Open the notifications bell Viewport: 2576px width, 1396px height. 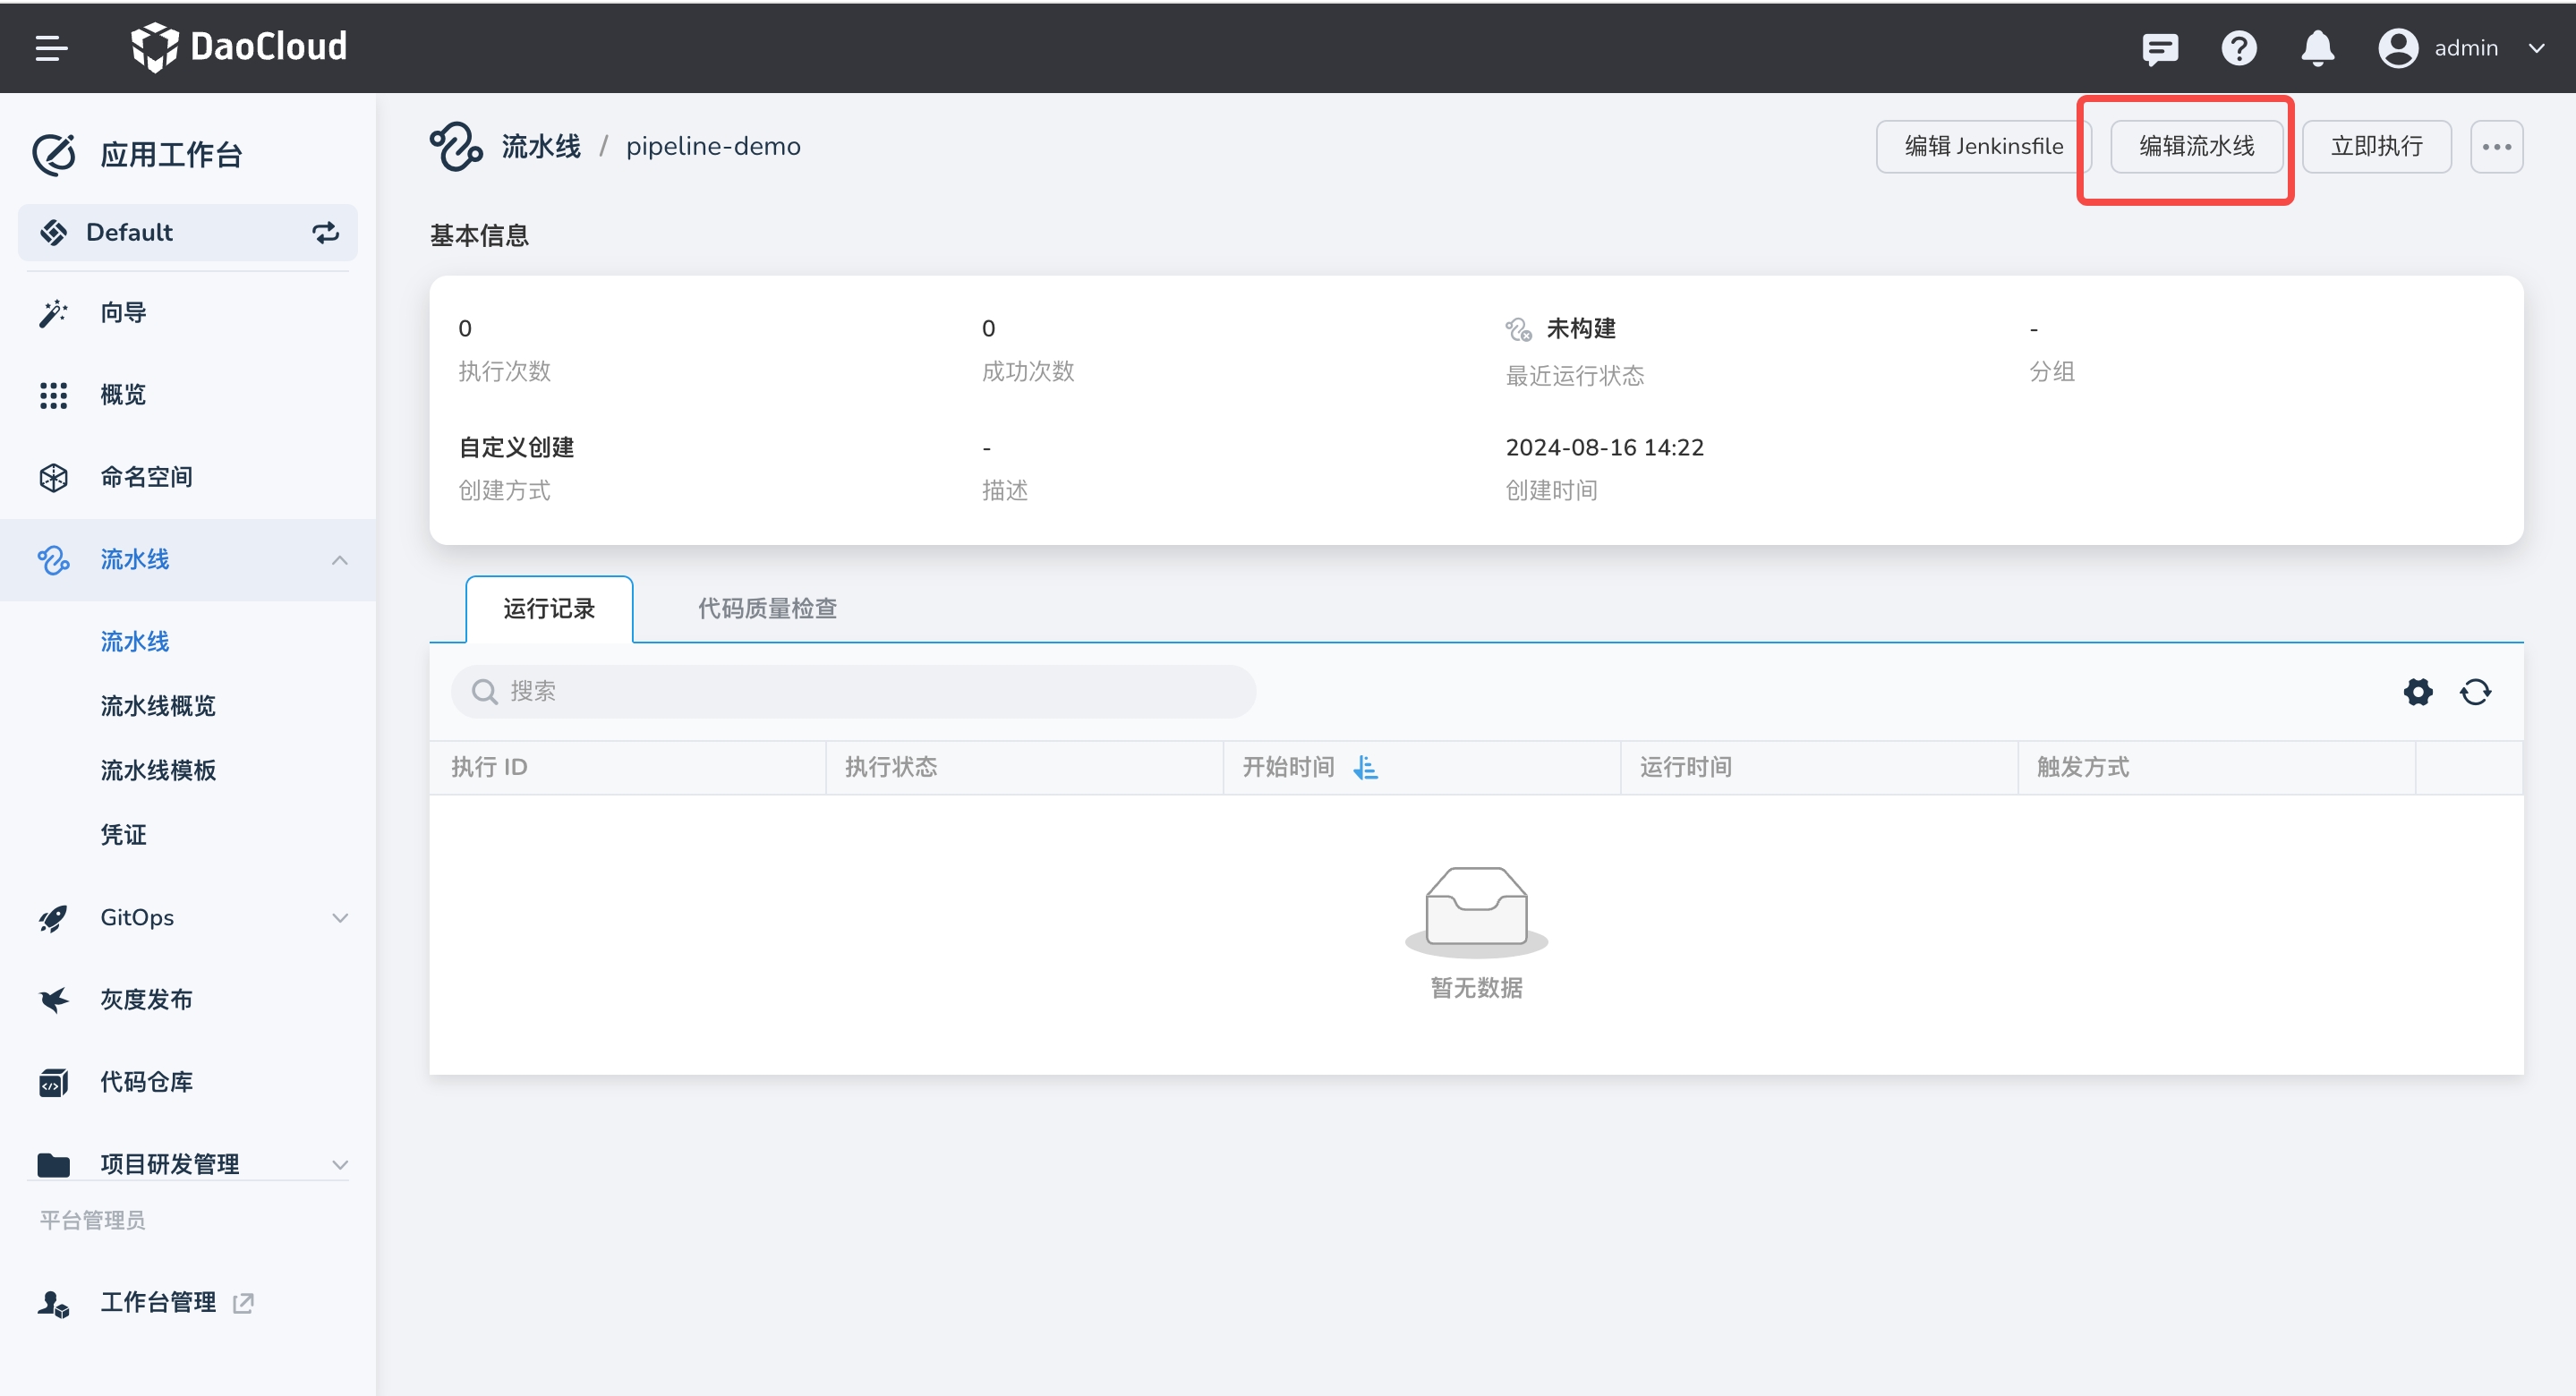(2317, 48)
